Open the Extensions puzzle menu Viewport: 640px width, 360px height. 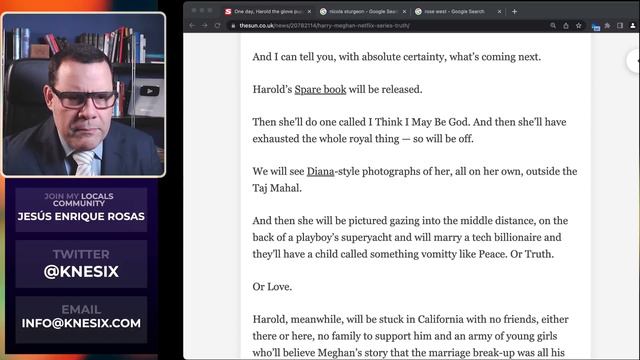pyautogui.click(x=607, y=25)
